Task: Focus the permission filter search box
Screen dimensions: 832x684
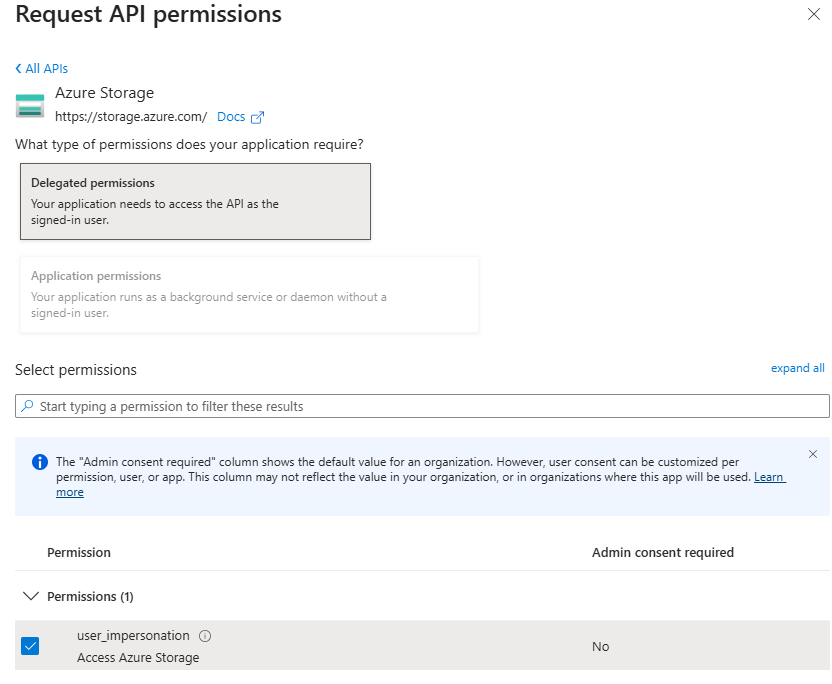Action: tap(422, 406)
